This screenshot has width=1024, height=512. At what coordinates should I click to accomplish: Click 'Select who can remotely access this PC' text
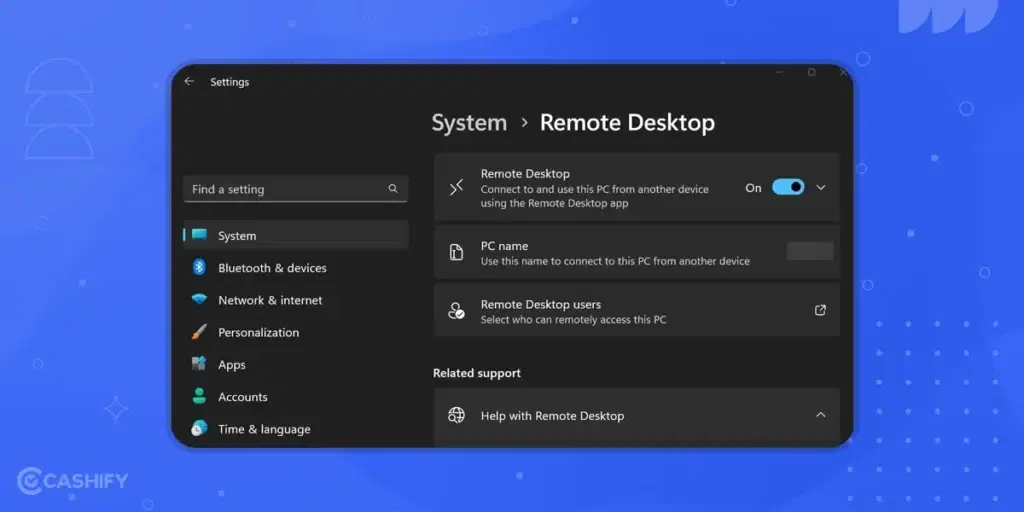[x=573, y=320]
